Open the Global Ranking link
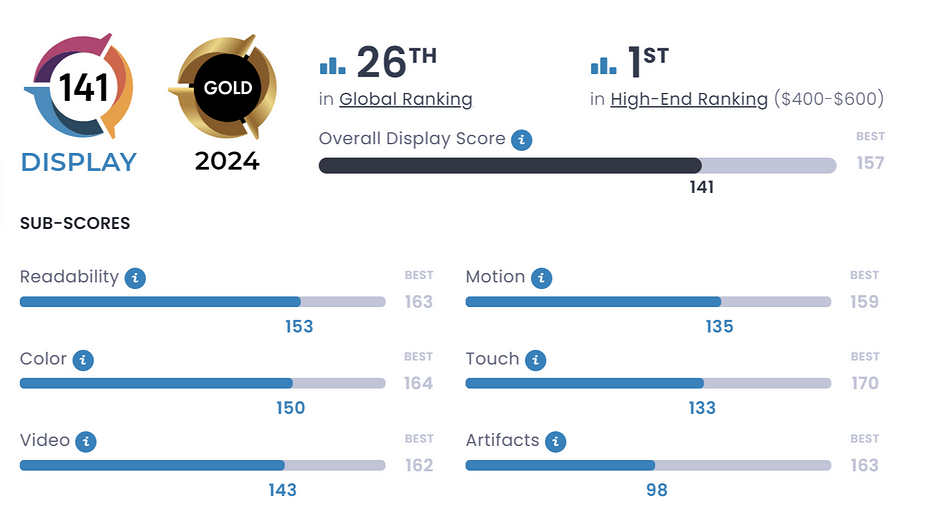This screenshot has height=512, width=929. pos(406,99)
